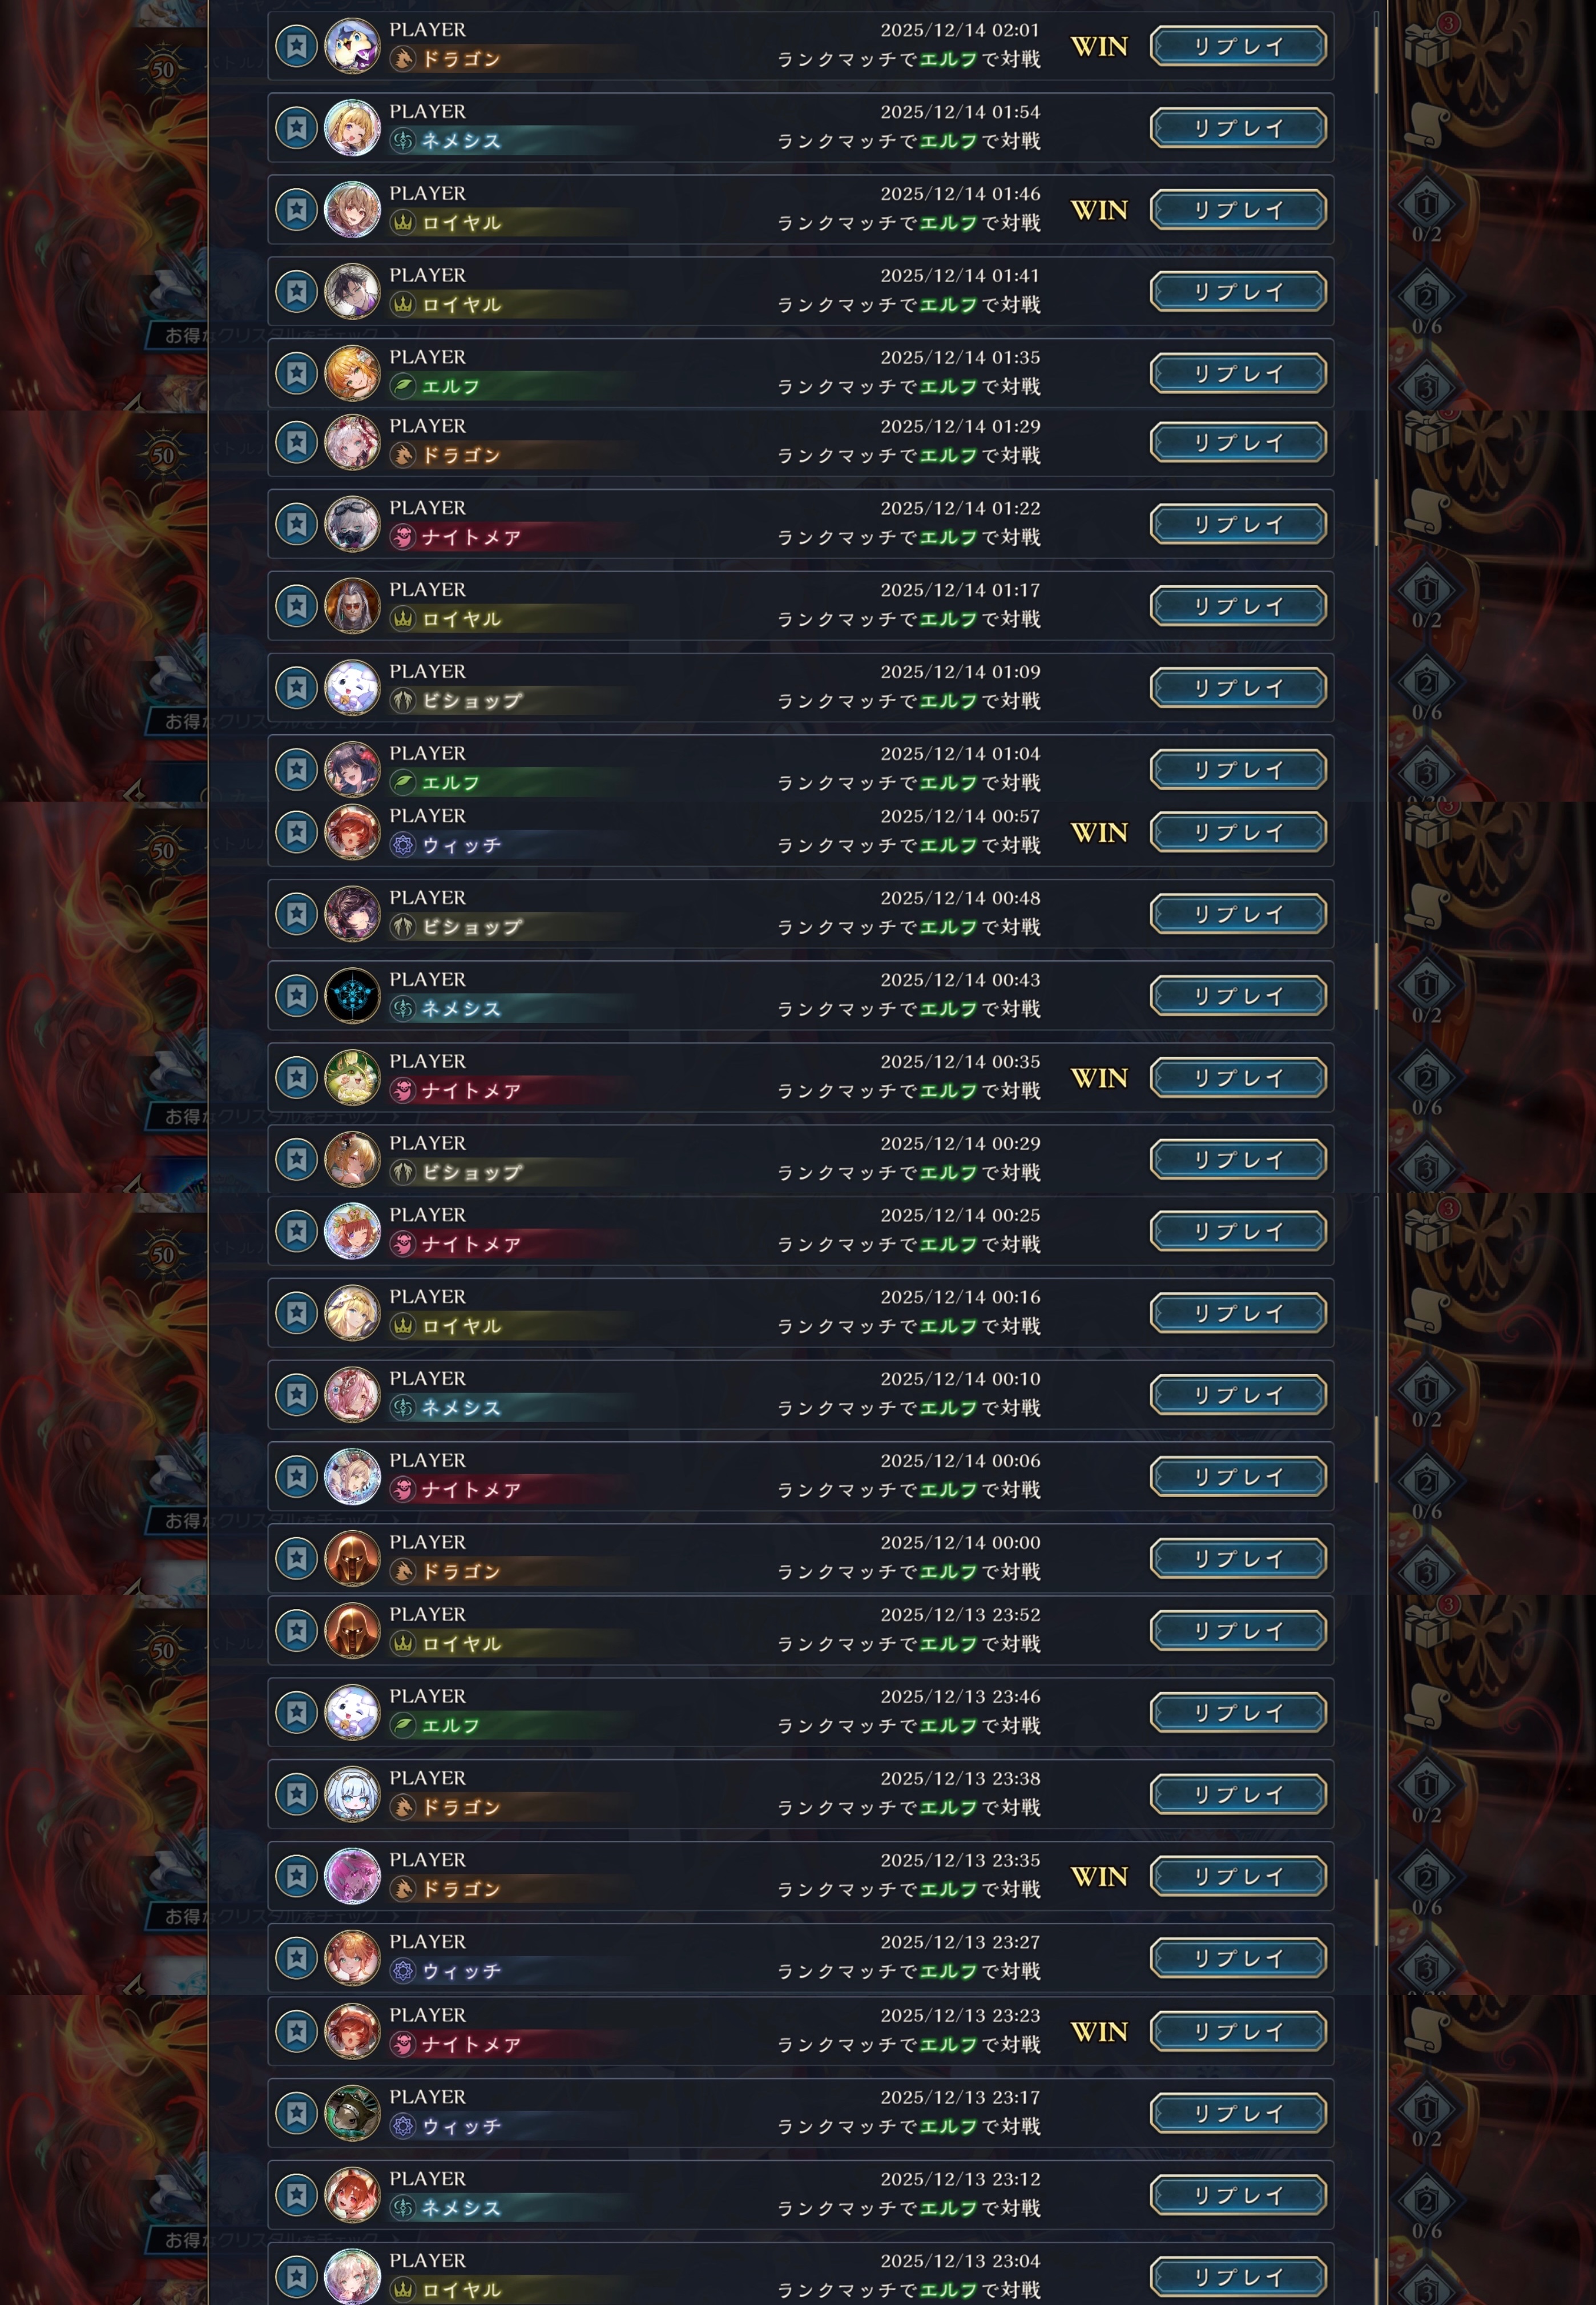Bookmark the 2025/12/14 01:54 Nemesis match

pyautogui.click(x=296, y=128)
